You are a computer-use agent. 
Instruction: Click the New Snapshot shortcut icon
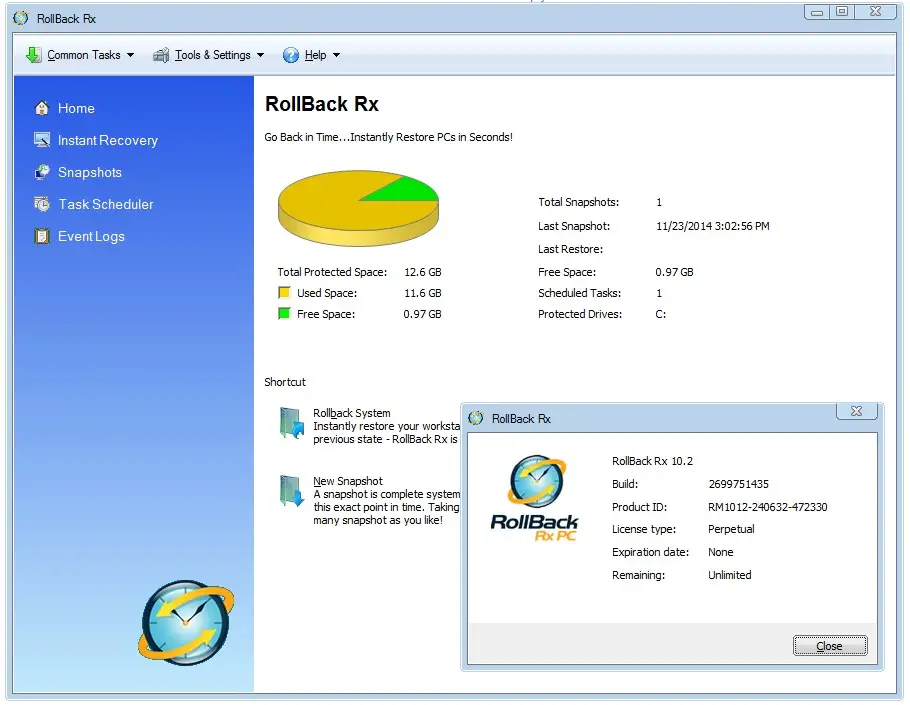(291, 491)
